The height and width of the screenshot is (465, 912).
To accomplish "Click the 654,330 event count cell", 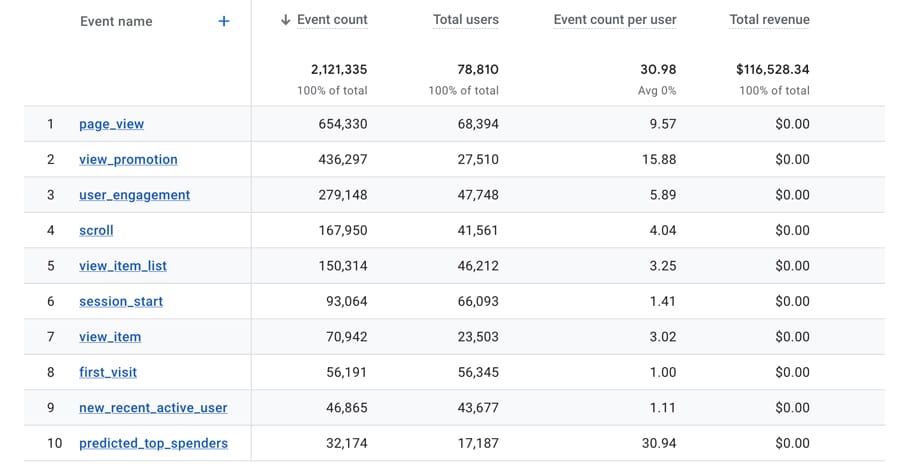I will coord(343,124).
